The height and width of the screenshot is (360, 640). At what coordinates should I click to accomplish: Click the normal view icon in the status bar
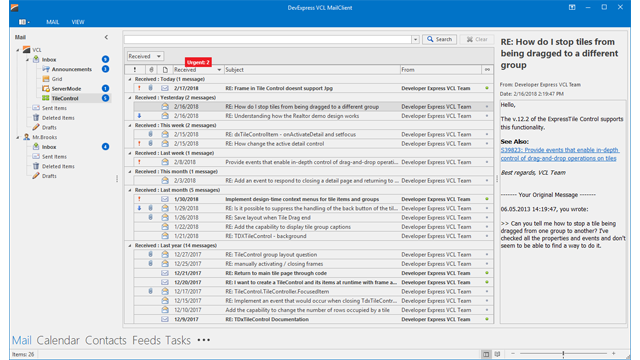click(486, 354)
